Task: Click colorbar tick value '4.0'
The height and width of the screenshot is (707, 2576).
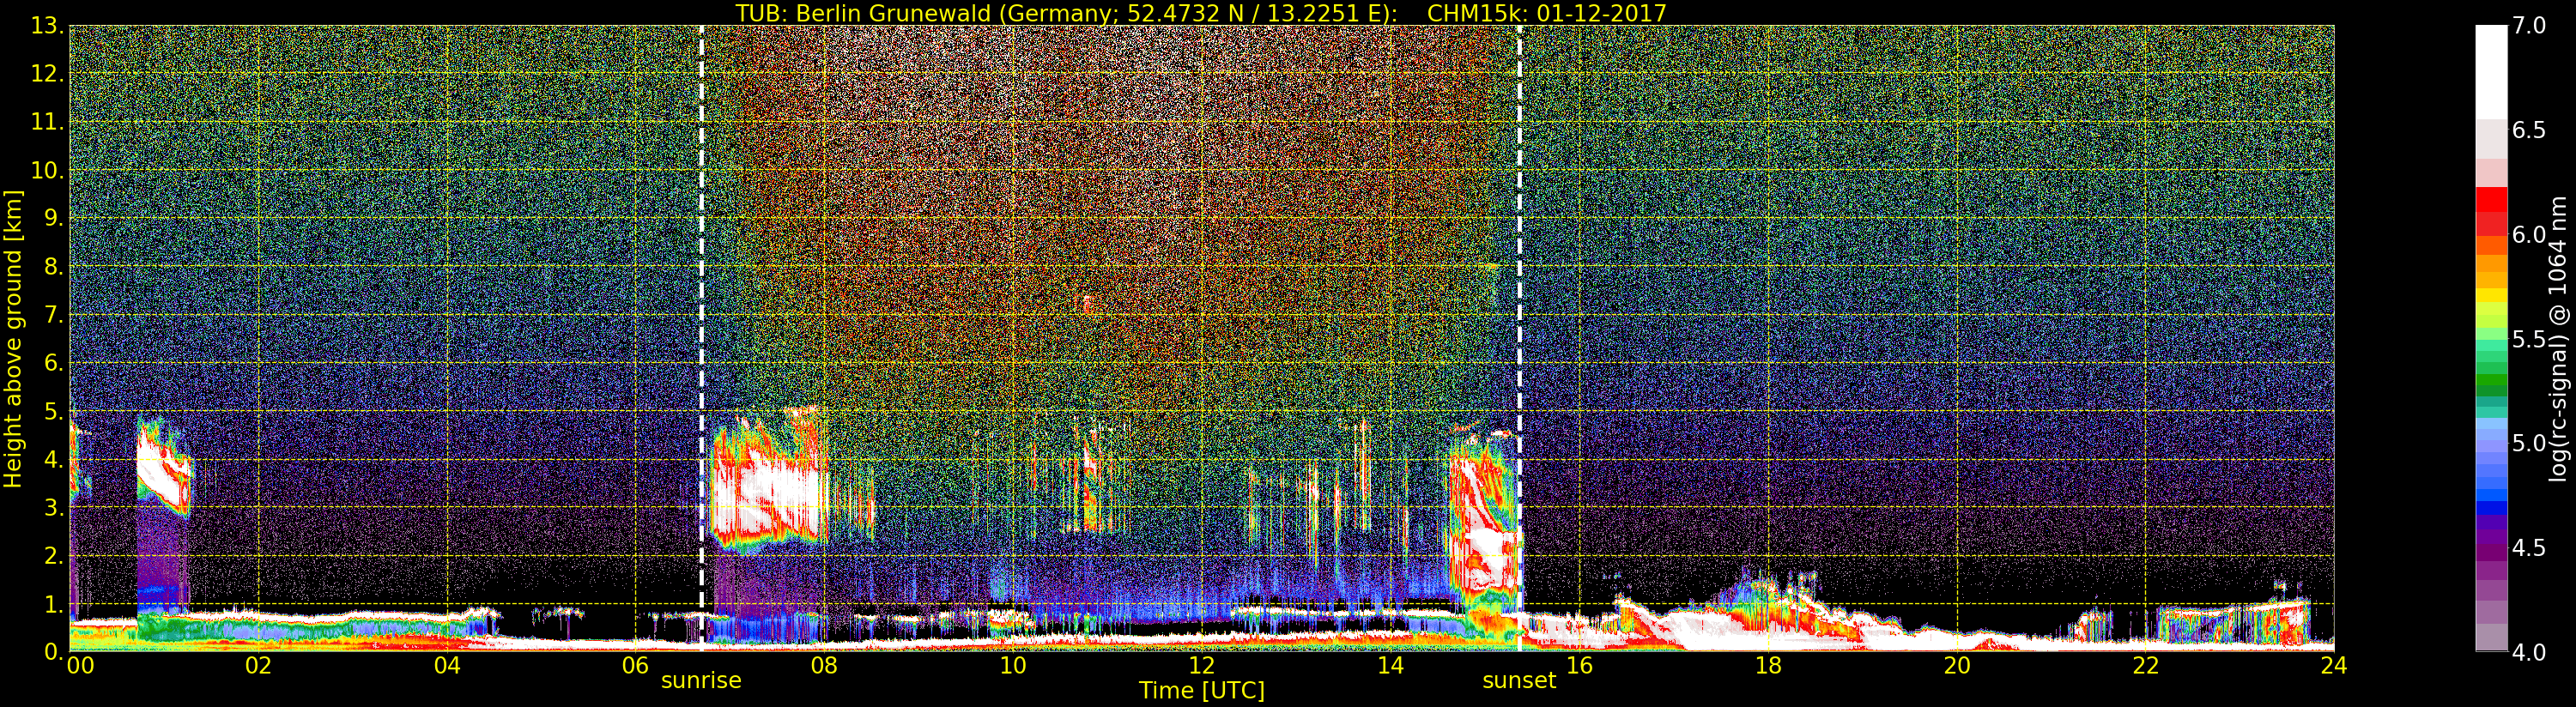Action: (x=2529, y=652)
